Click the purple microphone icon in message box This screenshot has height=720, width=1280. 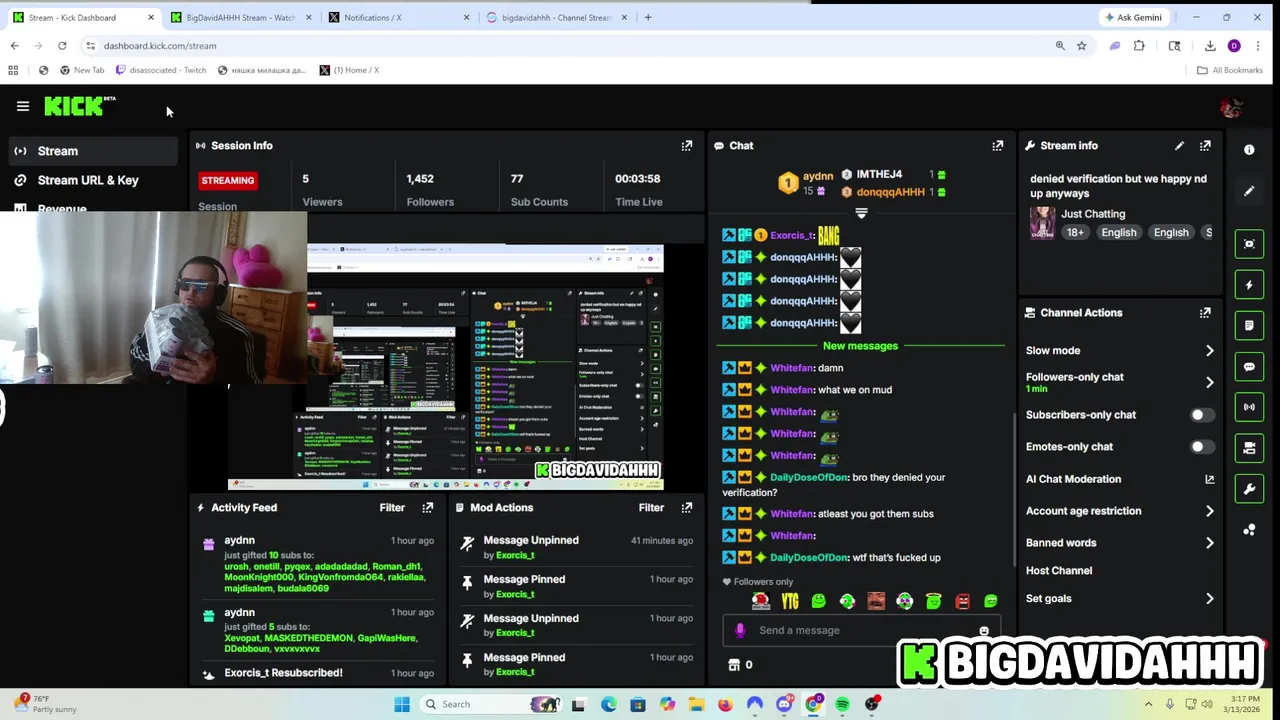click(x=740, y=630)
